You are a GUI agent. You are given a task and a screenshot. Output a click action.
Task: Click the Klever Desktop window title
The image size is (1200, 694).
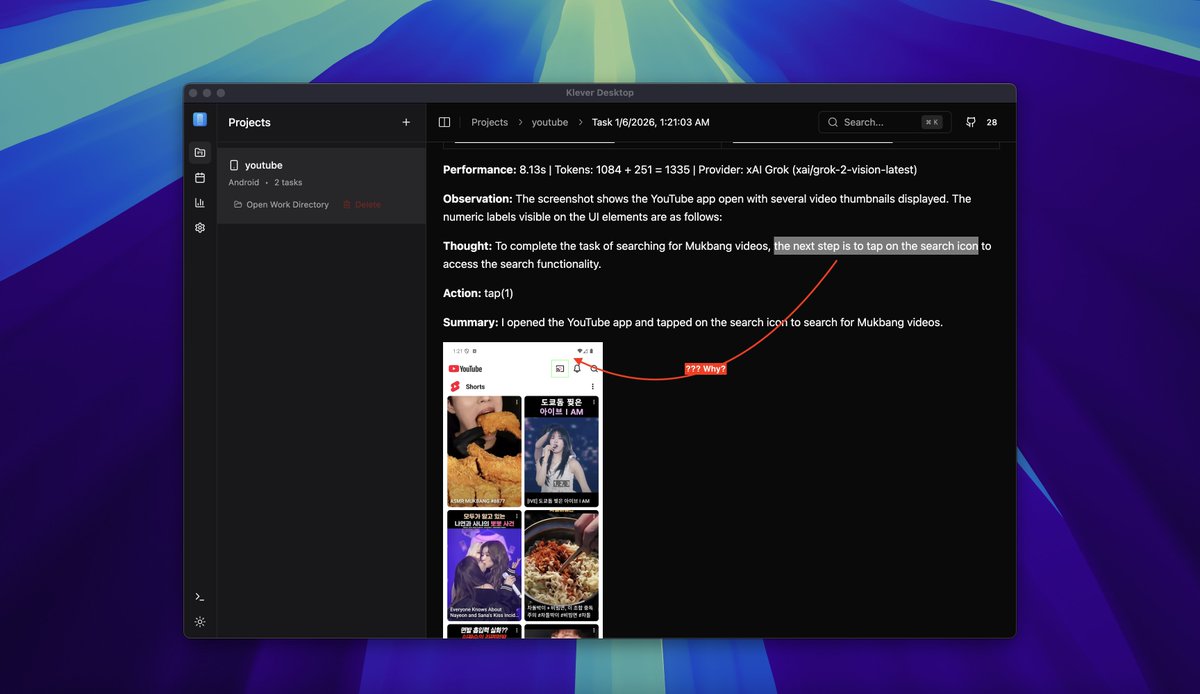600,93
